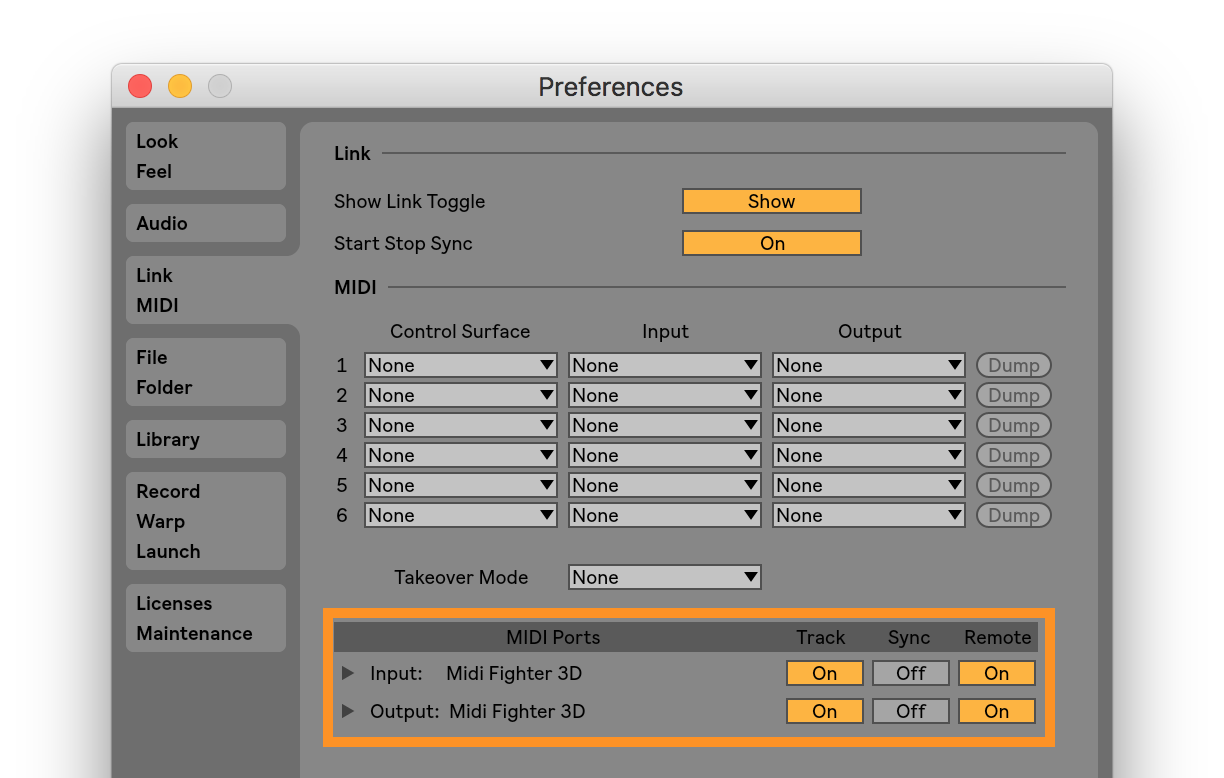Enable Sync for Midi Fighter 3D output
Screen dimensions: 1224x778
pyautogui.click(x=910, y=711)
